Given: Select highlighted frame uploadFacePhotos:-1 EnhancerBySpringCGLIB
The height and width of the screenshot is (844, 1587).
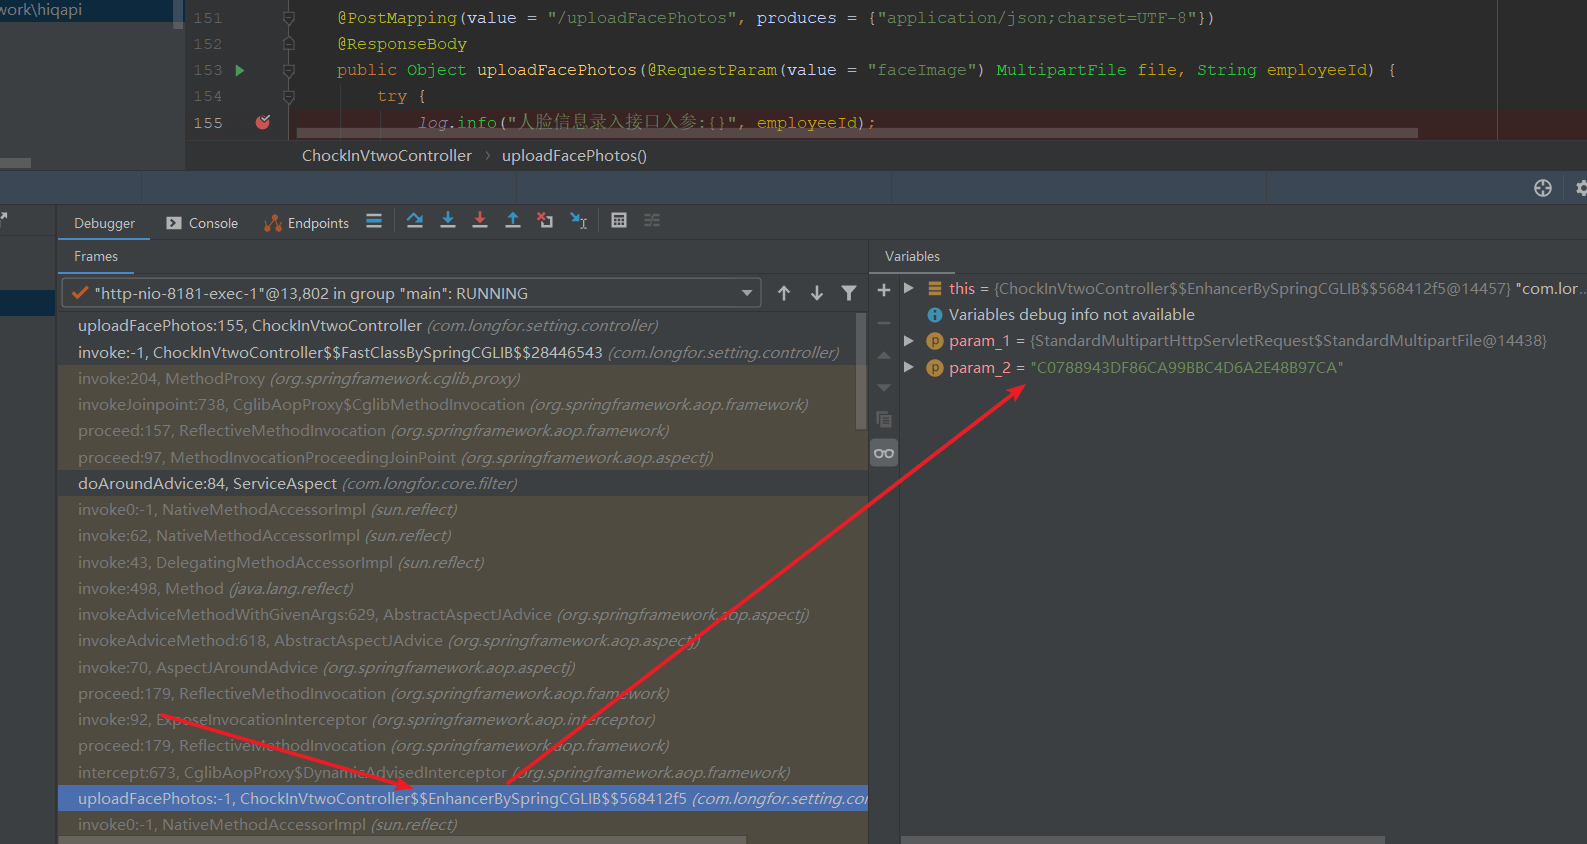Looking at the screenshot, I should click(463, 798).
